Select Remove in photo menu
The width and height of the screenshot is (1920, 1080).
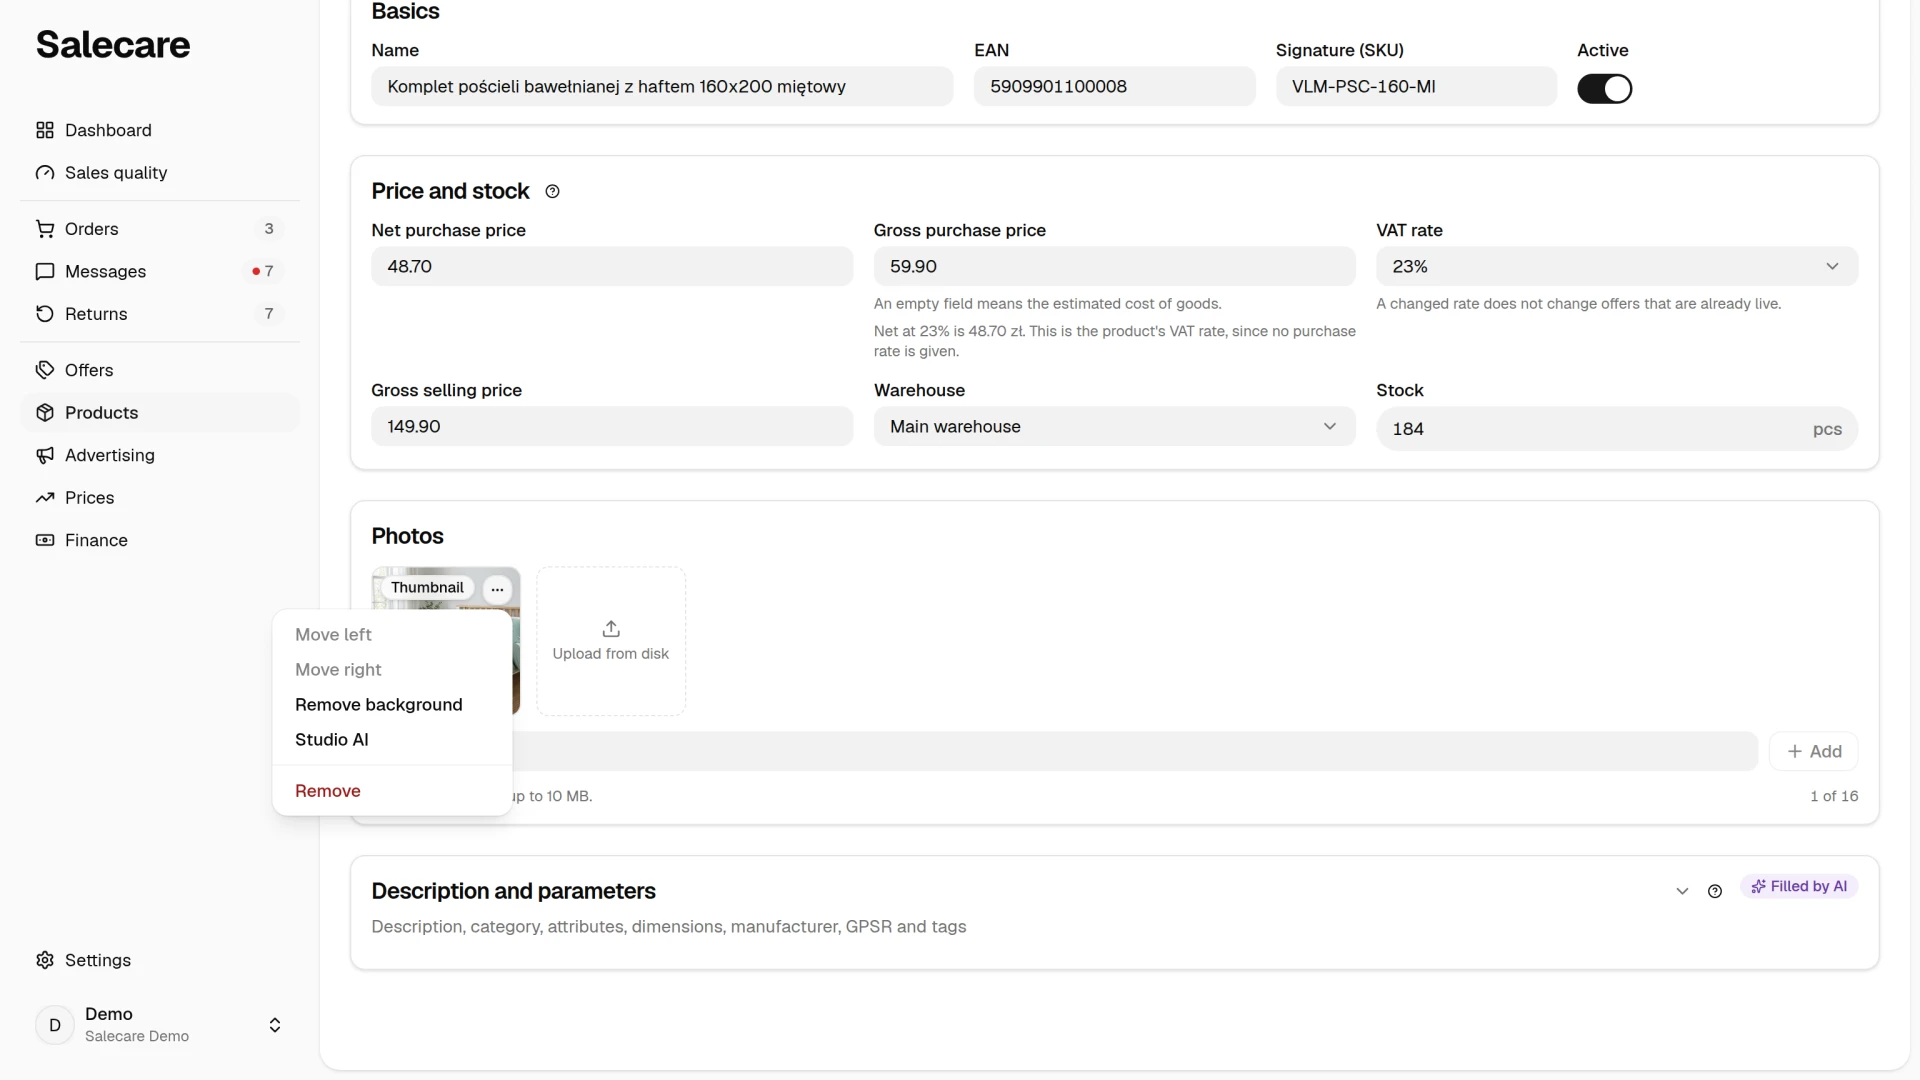[x=328, y=791]
